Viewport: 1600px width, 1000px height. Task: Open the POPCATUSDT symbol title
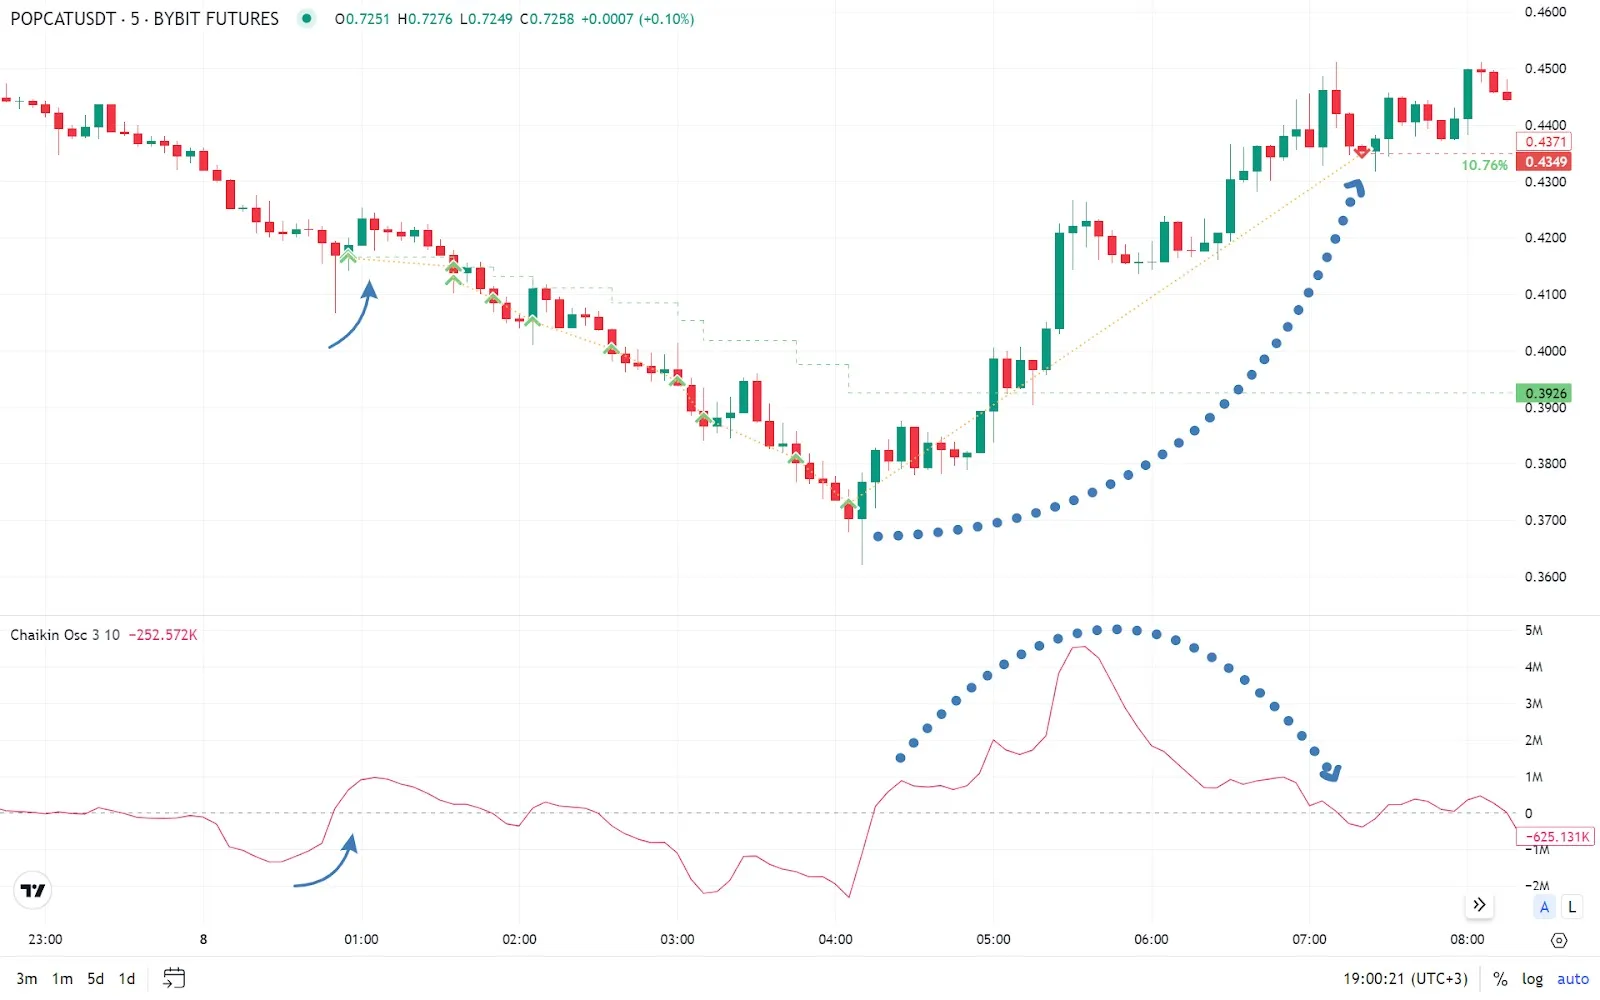pos(144,19)
